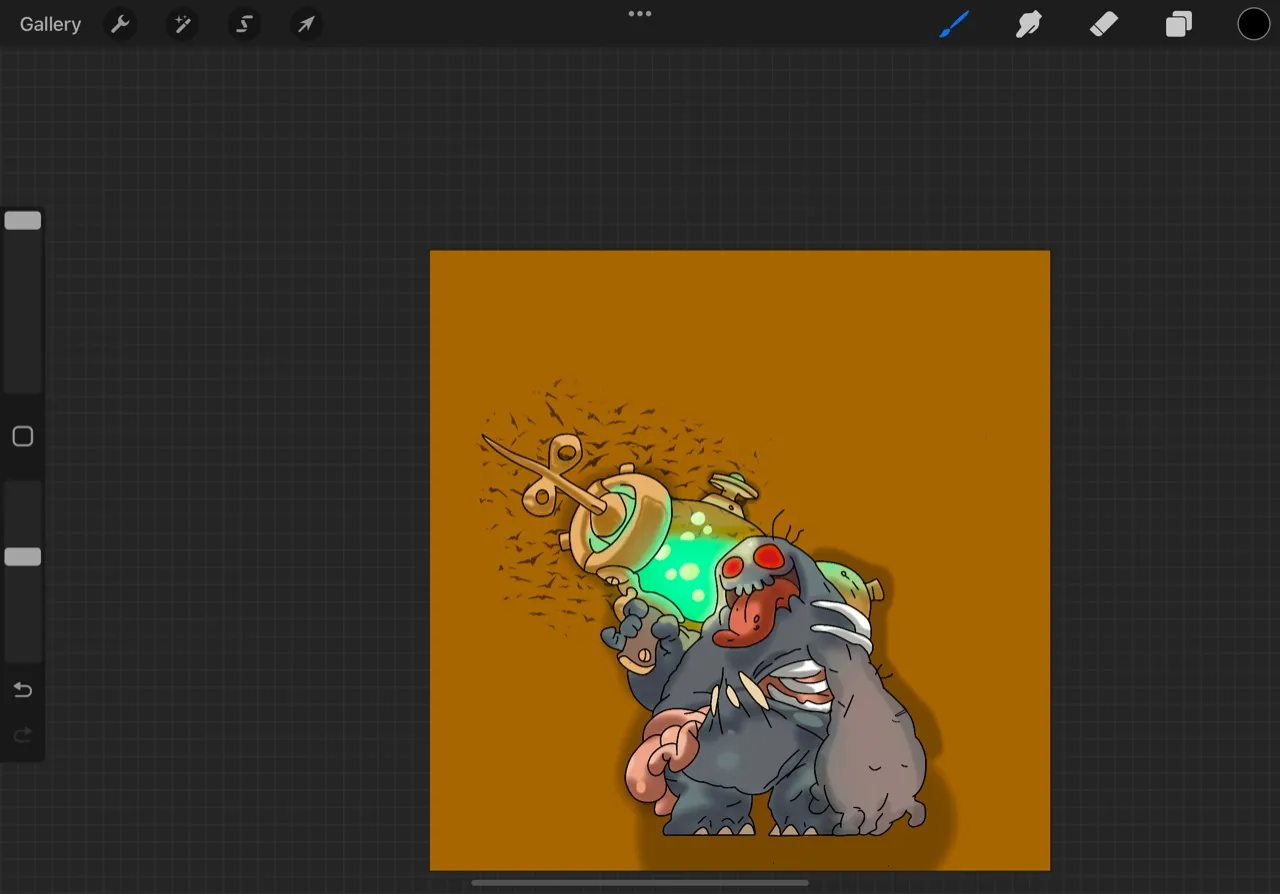Viewport: 1280px width, 894px height.
Task: Activate the Selection tool
Action: click(x=244, y=25)
